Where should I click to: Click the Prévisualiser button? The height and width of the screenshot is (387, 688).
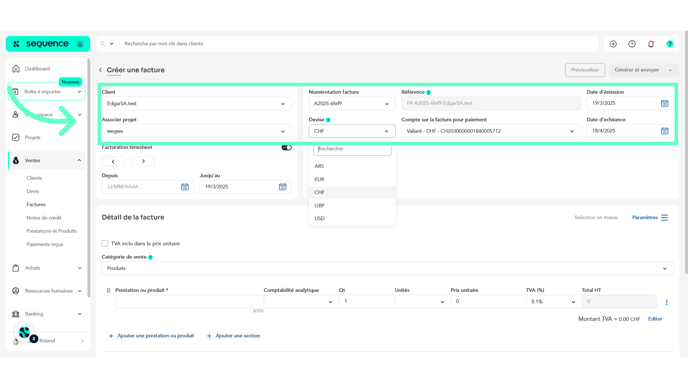(x=585, y=70)
